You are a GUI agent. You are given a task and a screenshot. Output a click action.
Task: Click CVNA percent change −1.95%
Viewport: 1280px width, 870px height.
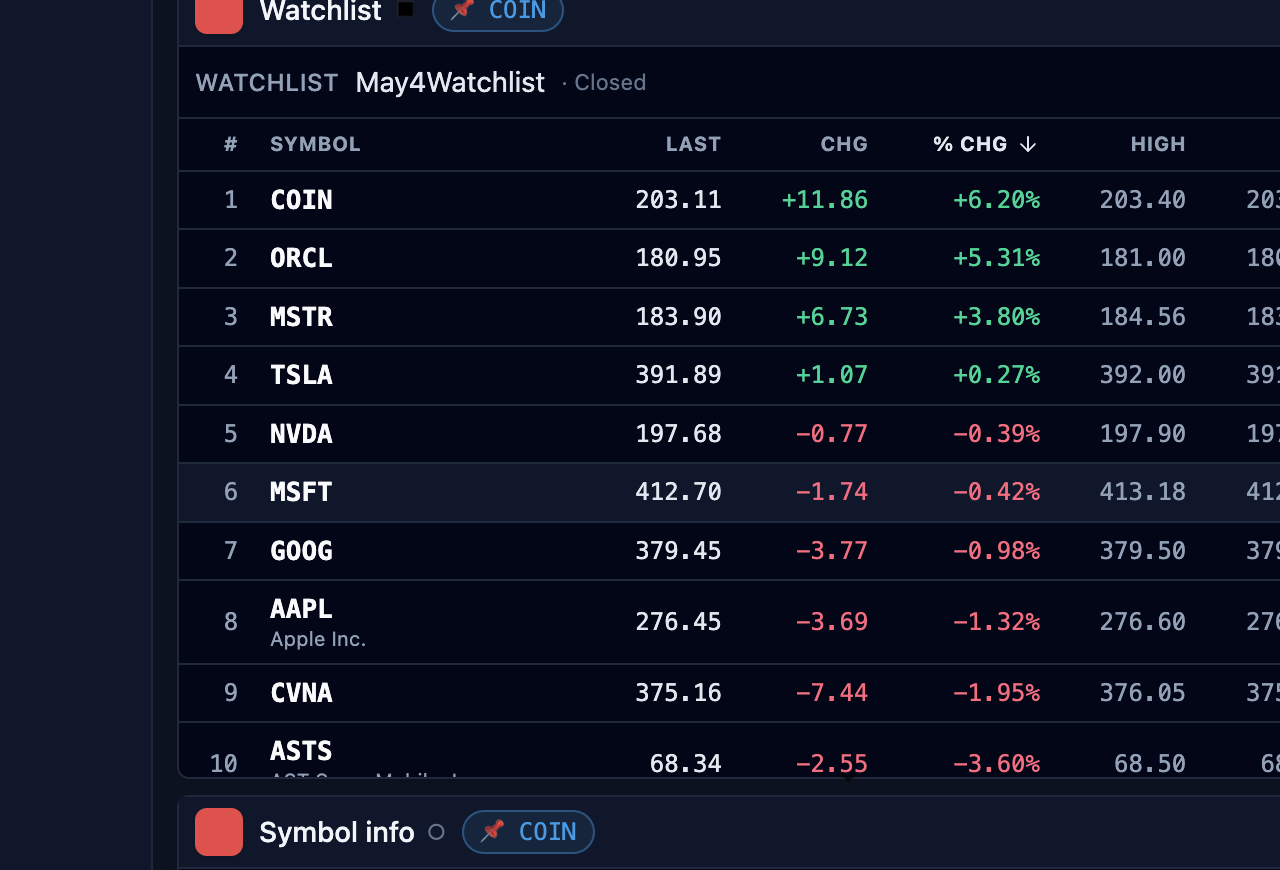[x=996, y=693]
